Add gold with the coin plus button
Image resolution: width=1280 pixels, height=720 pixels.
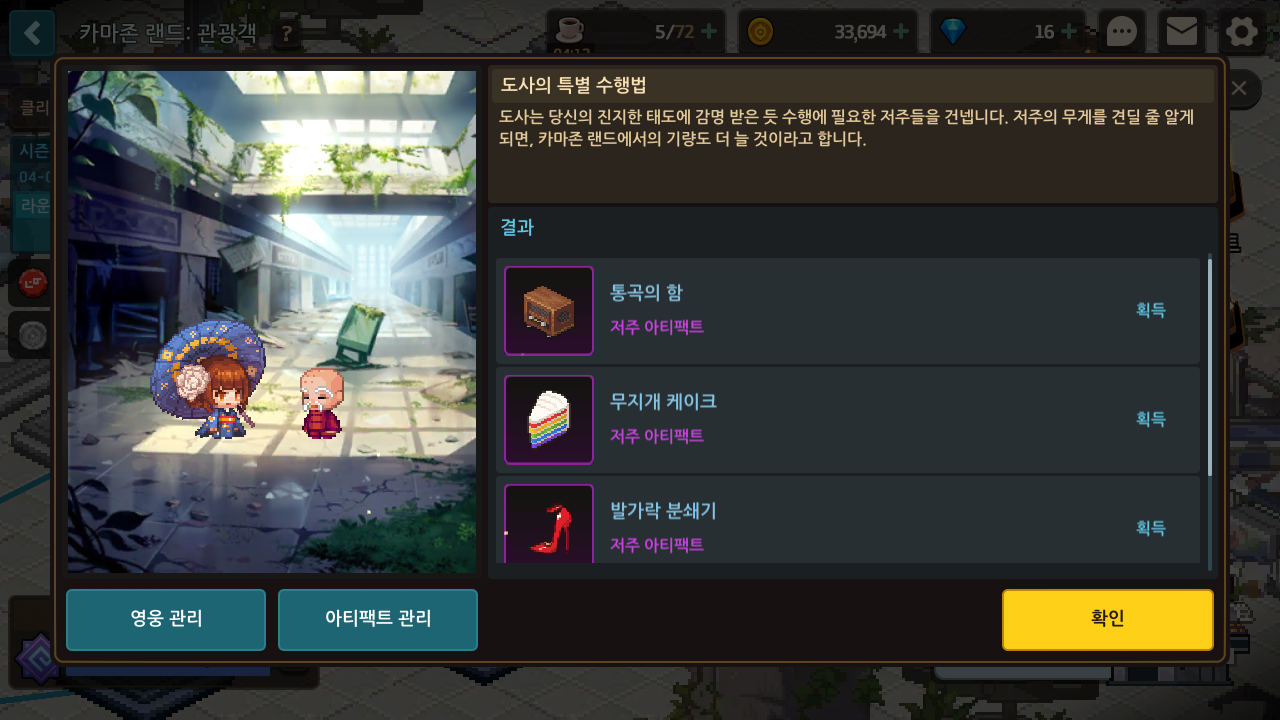tap(901, 32)
